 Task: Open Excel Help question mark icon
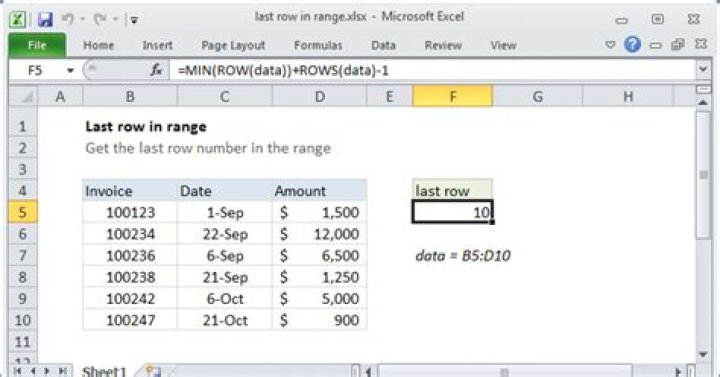click(x=632, y=45)
